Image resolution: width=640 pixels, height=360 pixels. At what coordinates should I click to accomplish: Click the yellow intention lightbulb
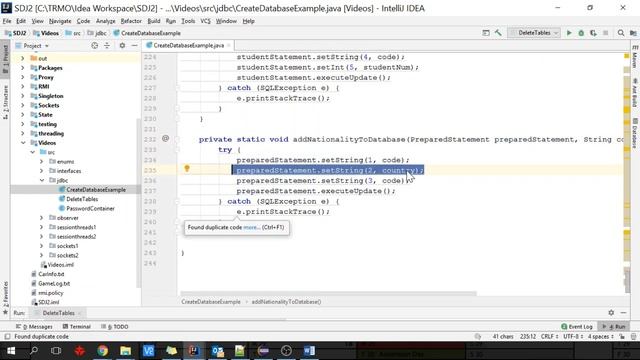187,168
